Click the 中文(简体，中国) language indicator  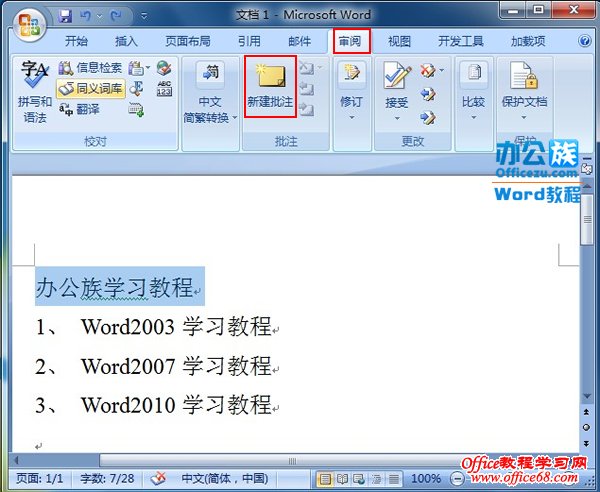(225, 478)
